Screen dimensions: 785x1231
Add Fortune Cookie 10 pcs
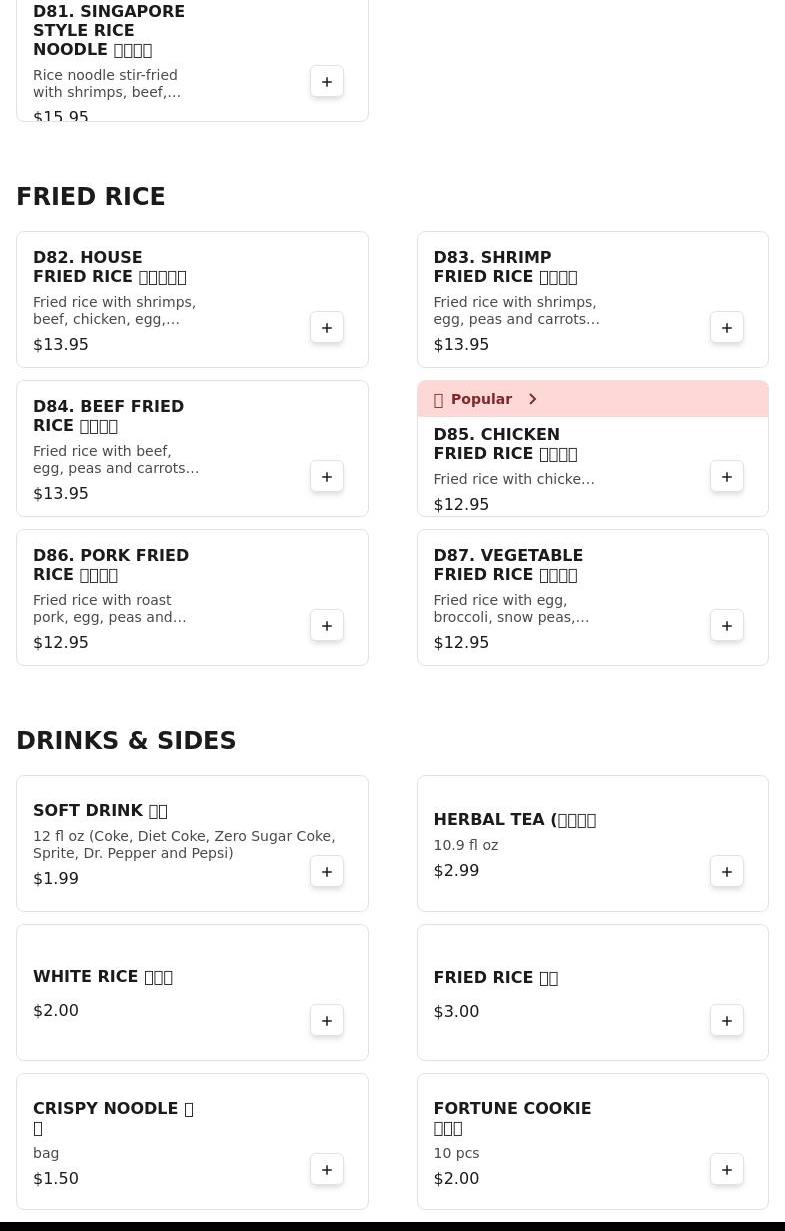[x=727, y=1170]
